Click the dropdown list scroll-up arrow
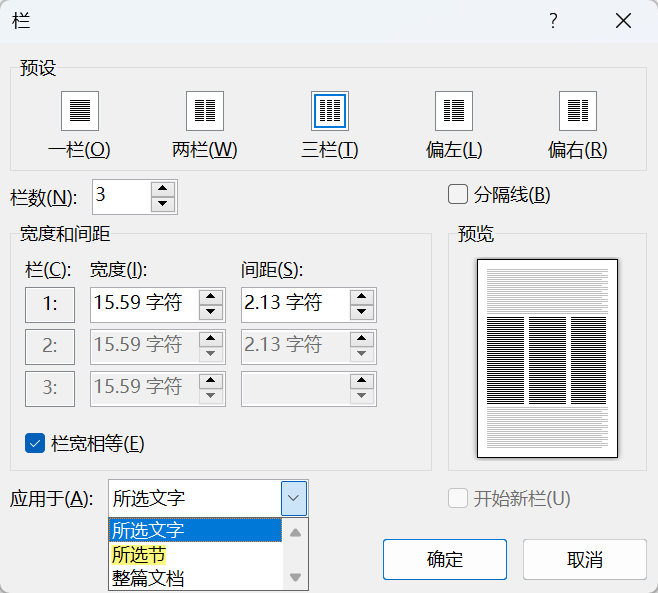The height and width of the screenshot is (593, 658). pos(295,533)
